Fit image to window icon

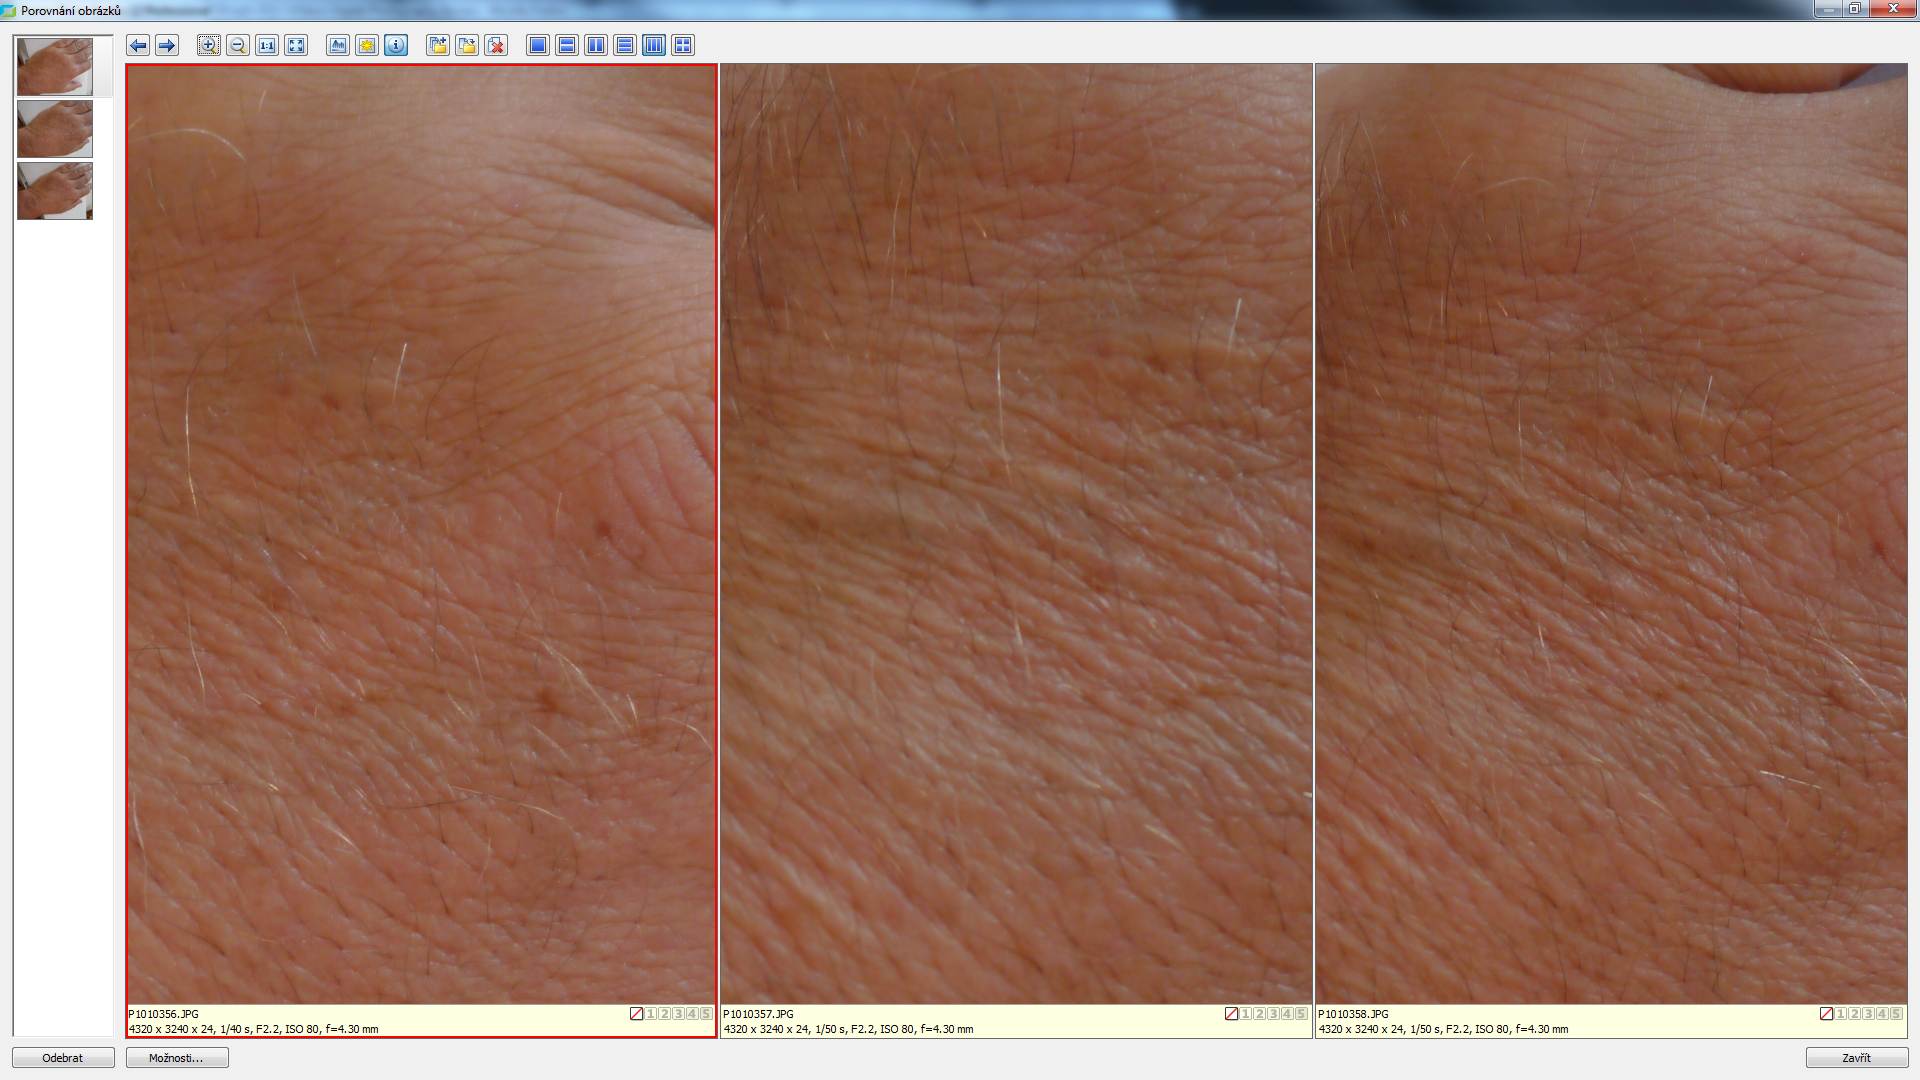296,45
